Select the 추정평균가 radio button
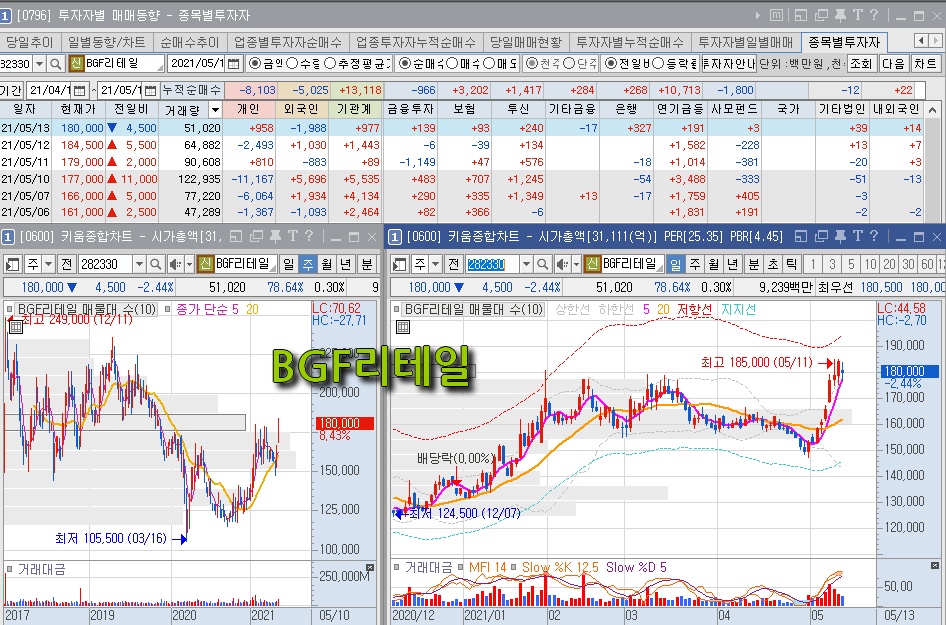Screen dimensions: 946x625 click(x=329, y=63)
